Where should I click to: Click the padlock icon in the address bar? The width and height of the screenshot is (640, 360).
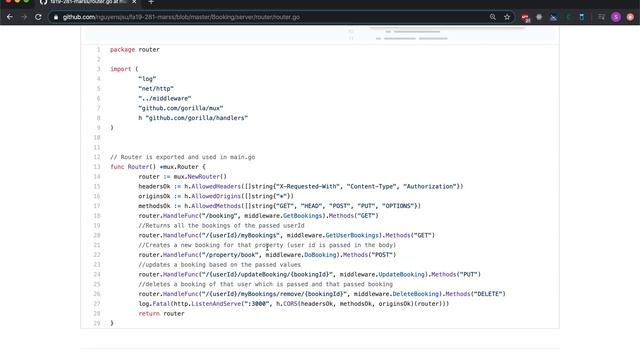[x=56, y=17]
